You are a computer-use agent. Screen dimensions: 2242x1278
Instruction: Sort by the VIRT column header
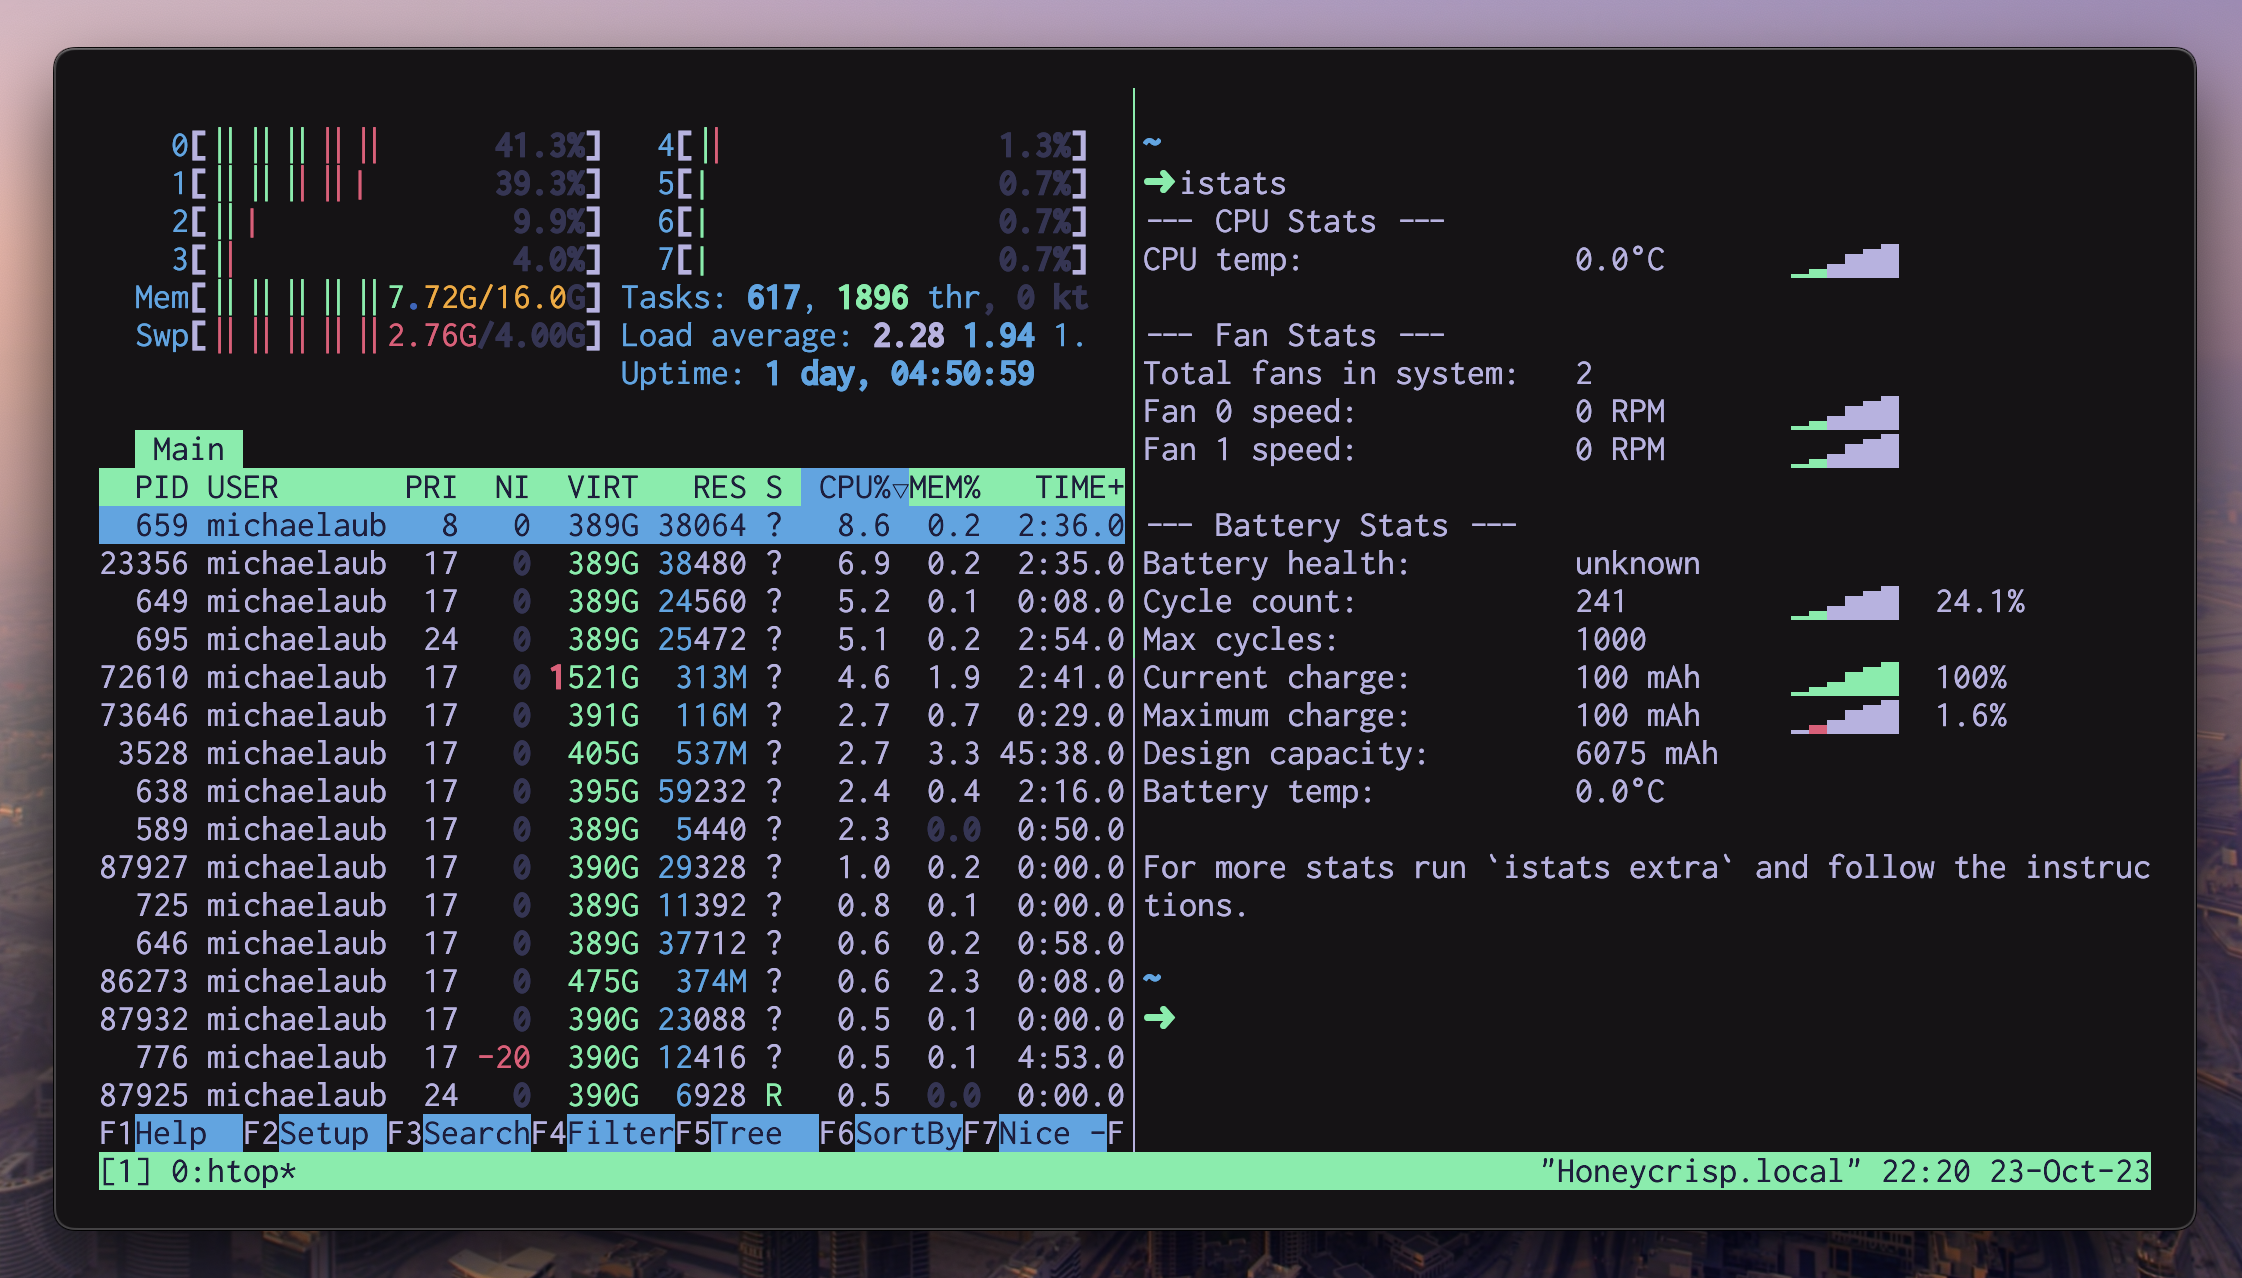point(602,487)
